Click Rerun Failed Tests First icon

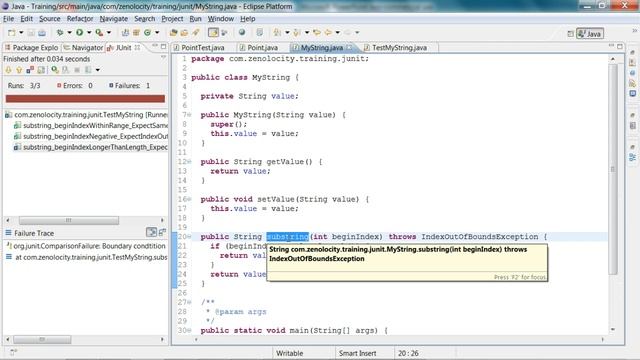65,70
